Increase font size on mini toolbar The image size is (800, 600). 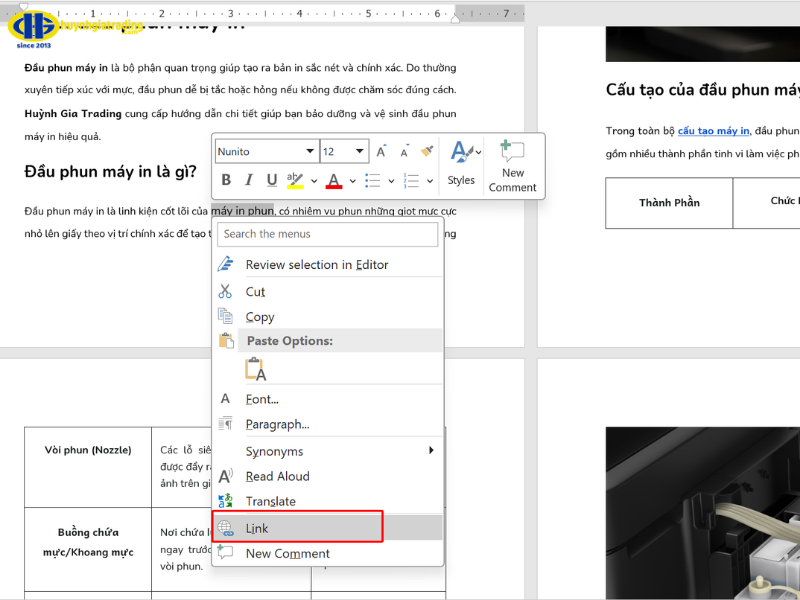pos(380,150)
